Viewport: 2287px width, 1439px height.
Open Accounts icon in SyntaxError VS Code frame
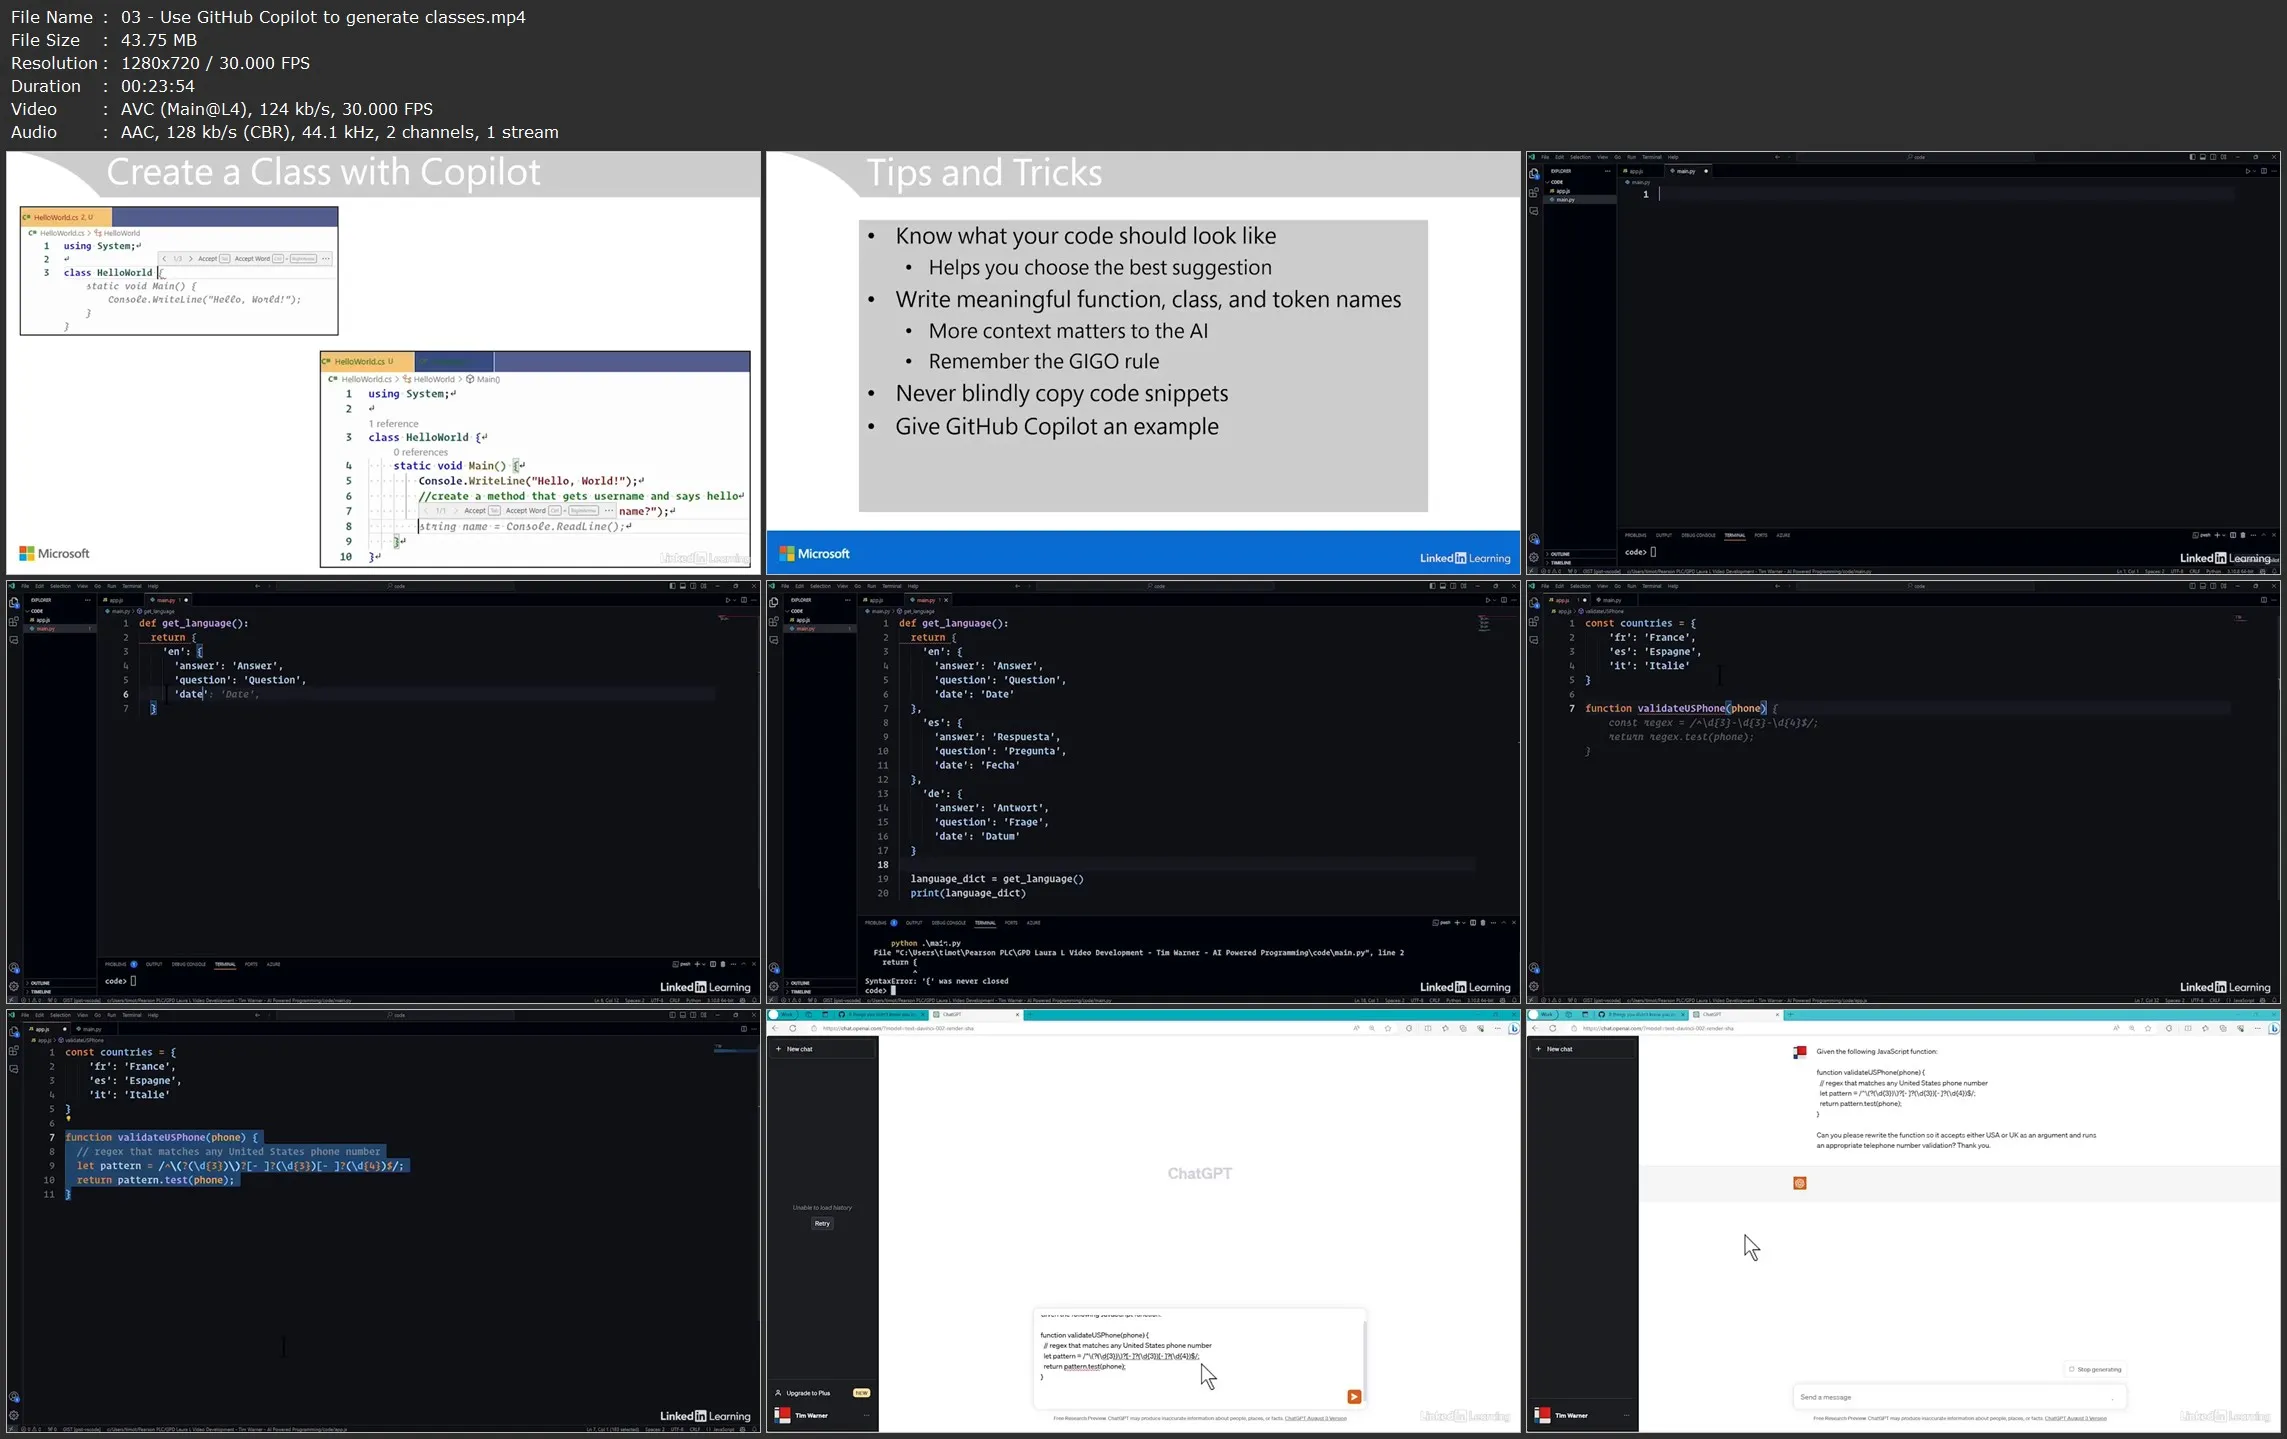point(774,968)
